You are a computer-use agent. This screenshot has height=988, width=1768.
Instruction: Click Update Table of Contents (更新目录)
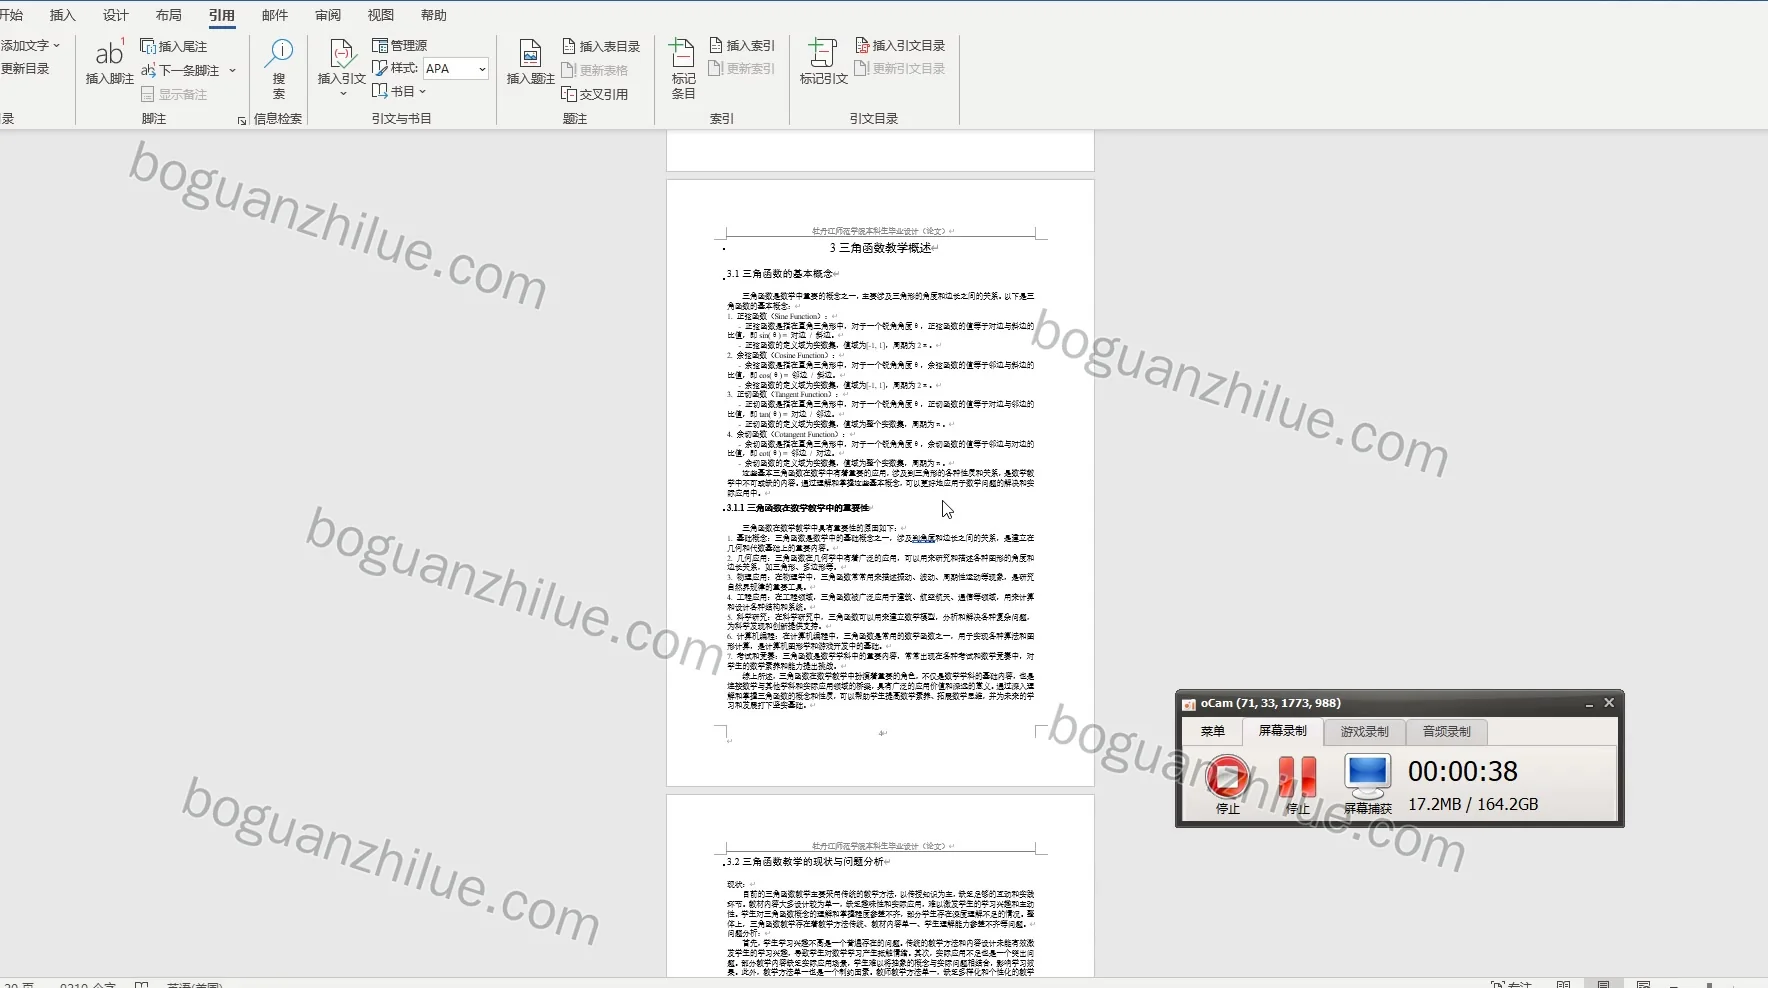pos(25,68)
